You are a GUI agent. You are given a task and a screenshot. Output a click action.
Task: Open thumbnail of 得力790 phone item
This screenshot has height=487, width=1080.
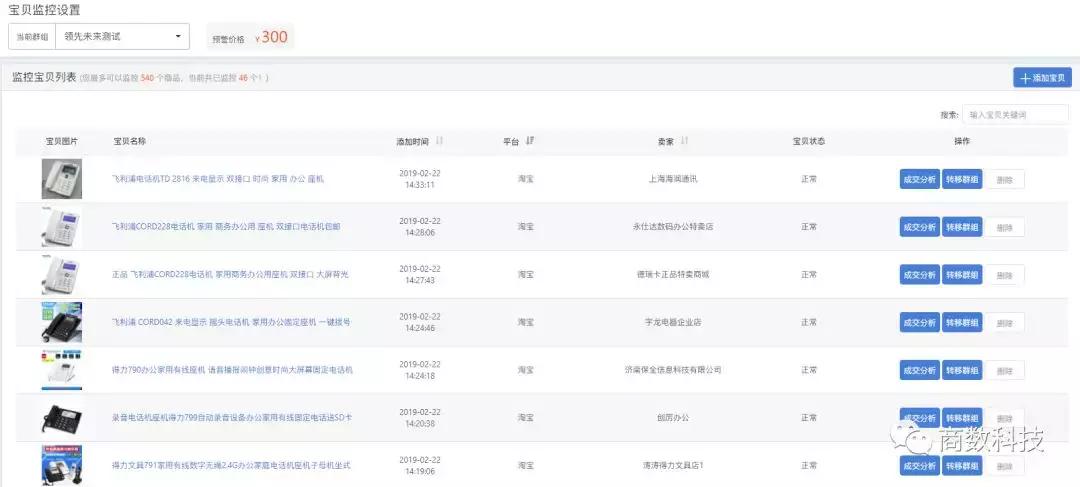click(x=61, y=370)
